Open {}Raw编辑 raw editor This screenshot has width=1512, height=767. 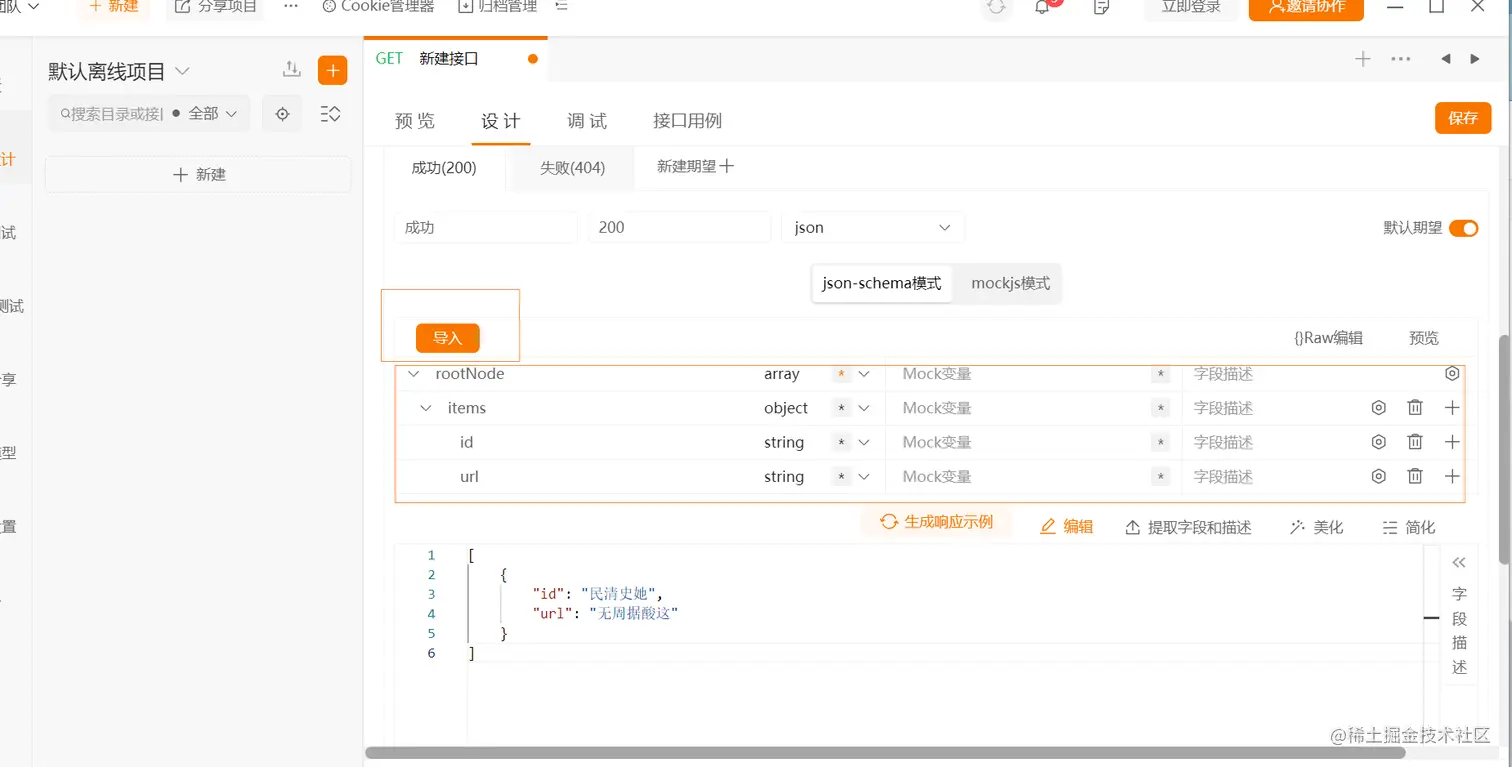point(1328,338)
